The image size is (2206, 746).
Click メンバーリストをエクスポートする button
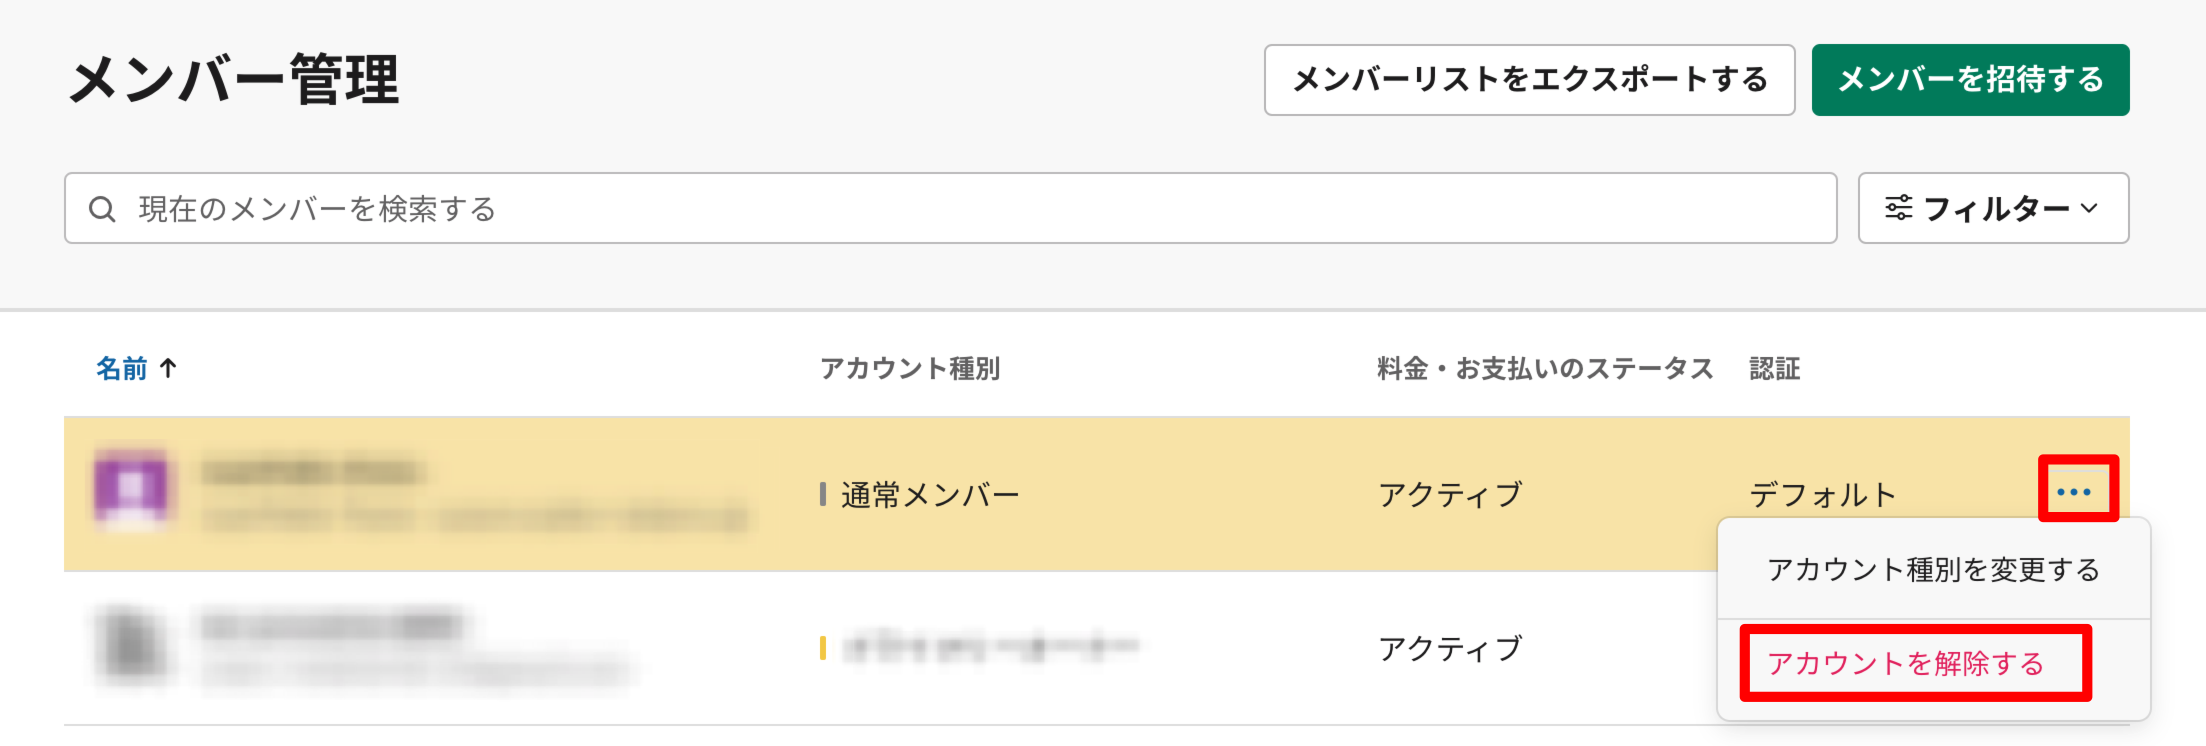tap(1529, 80)
